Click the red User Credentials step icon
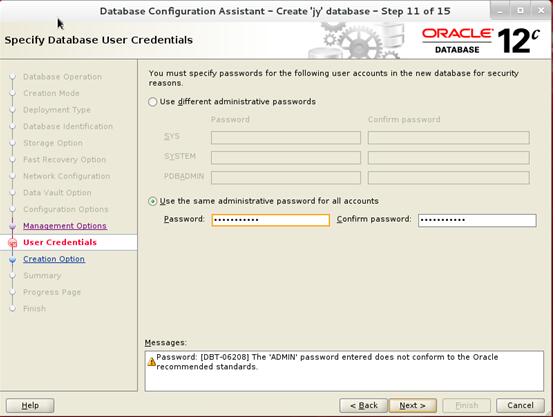This screenshot has width=555, height=417. 13,243
